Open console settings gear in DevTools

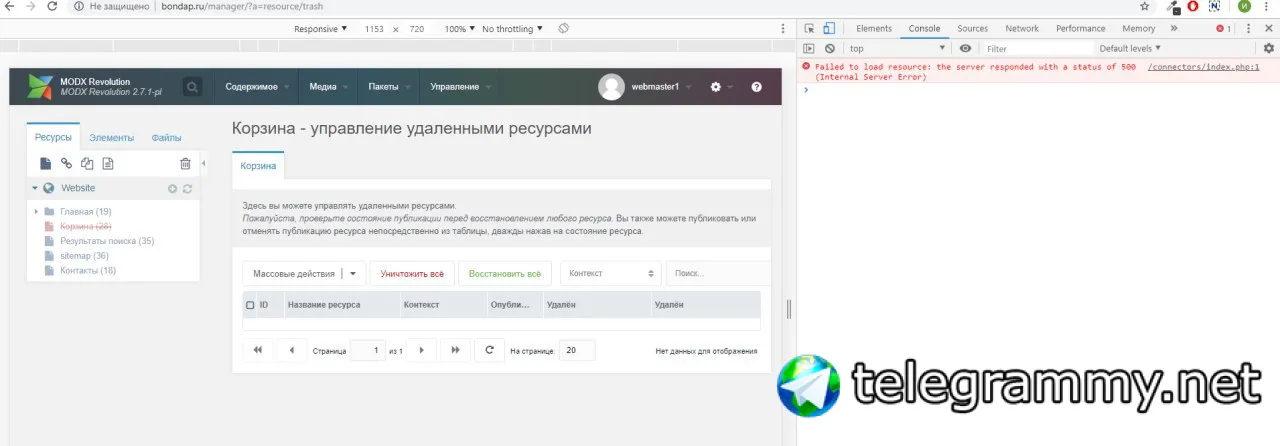pos(1269,48)
